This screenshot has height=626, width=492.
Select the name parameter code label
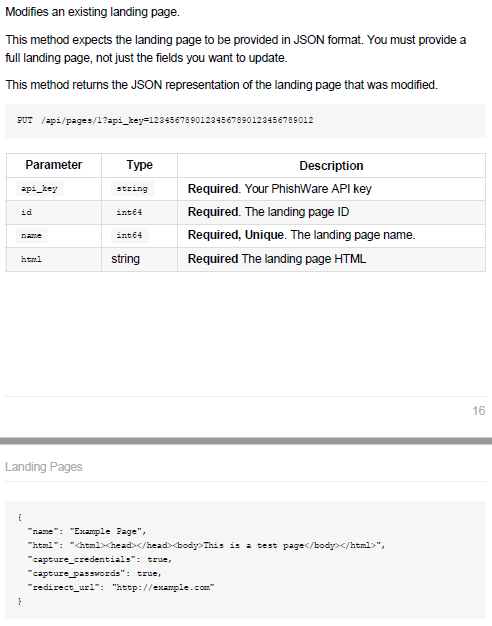32,235
